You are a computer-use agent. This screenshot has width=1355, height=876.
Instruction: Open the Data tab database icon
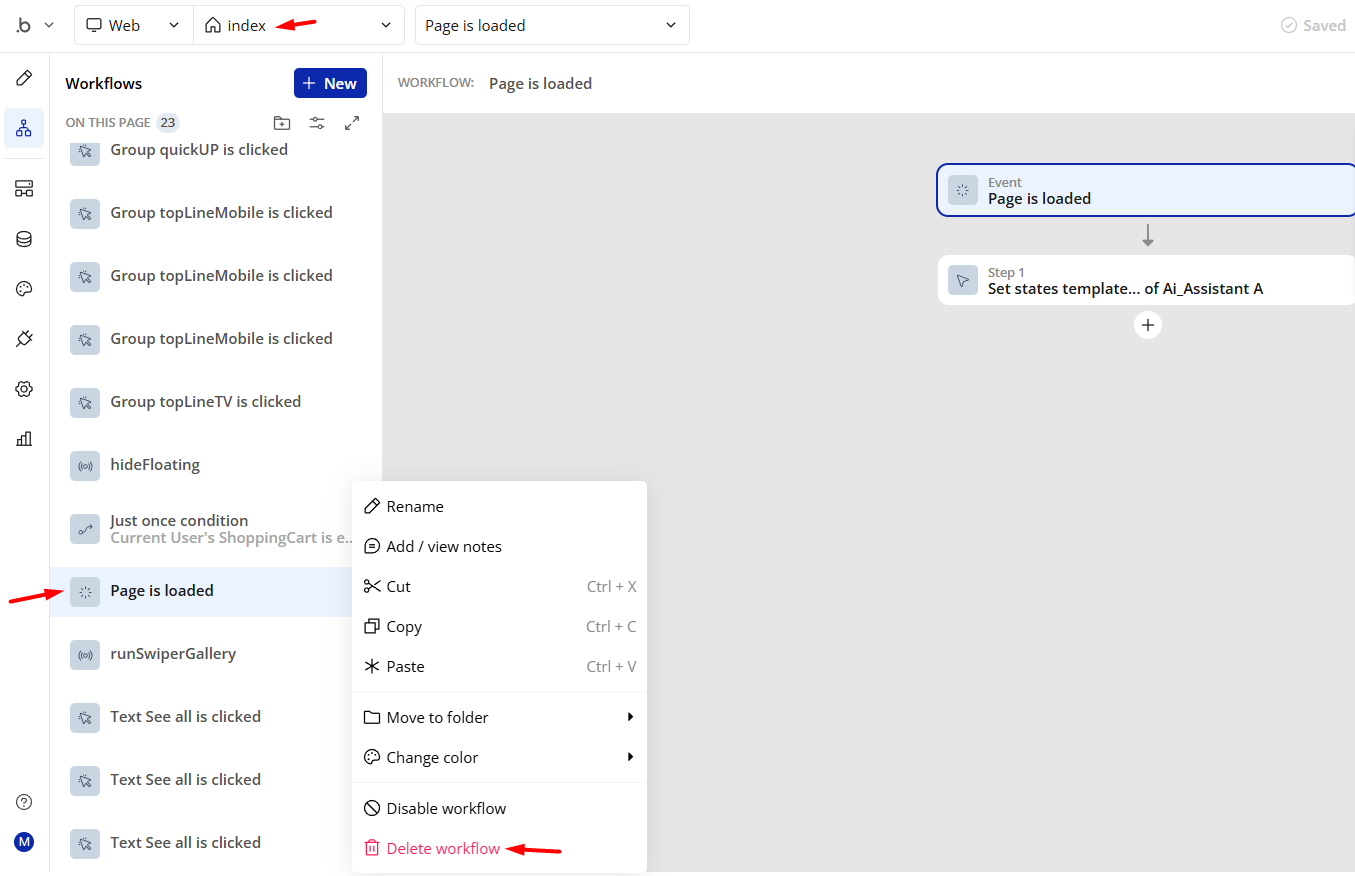tap(24, 239)
